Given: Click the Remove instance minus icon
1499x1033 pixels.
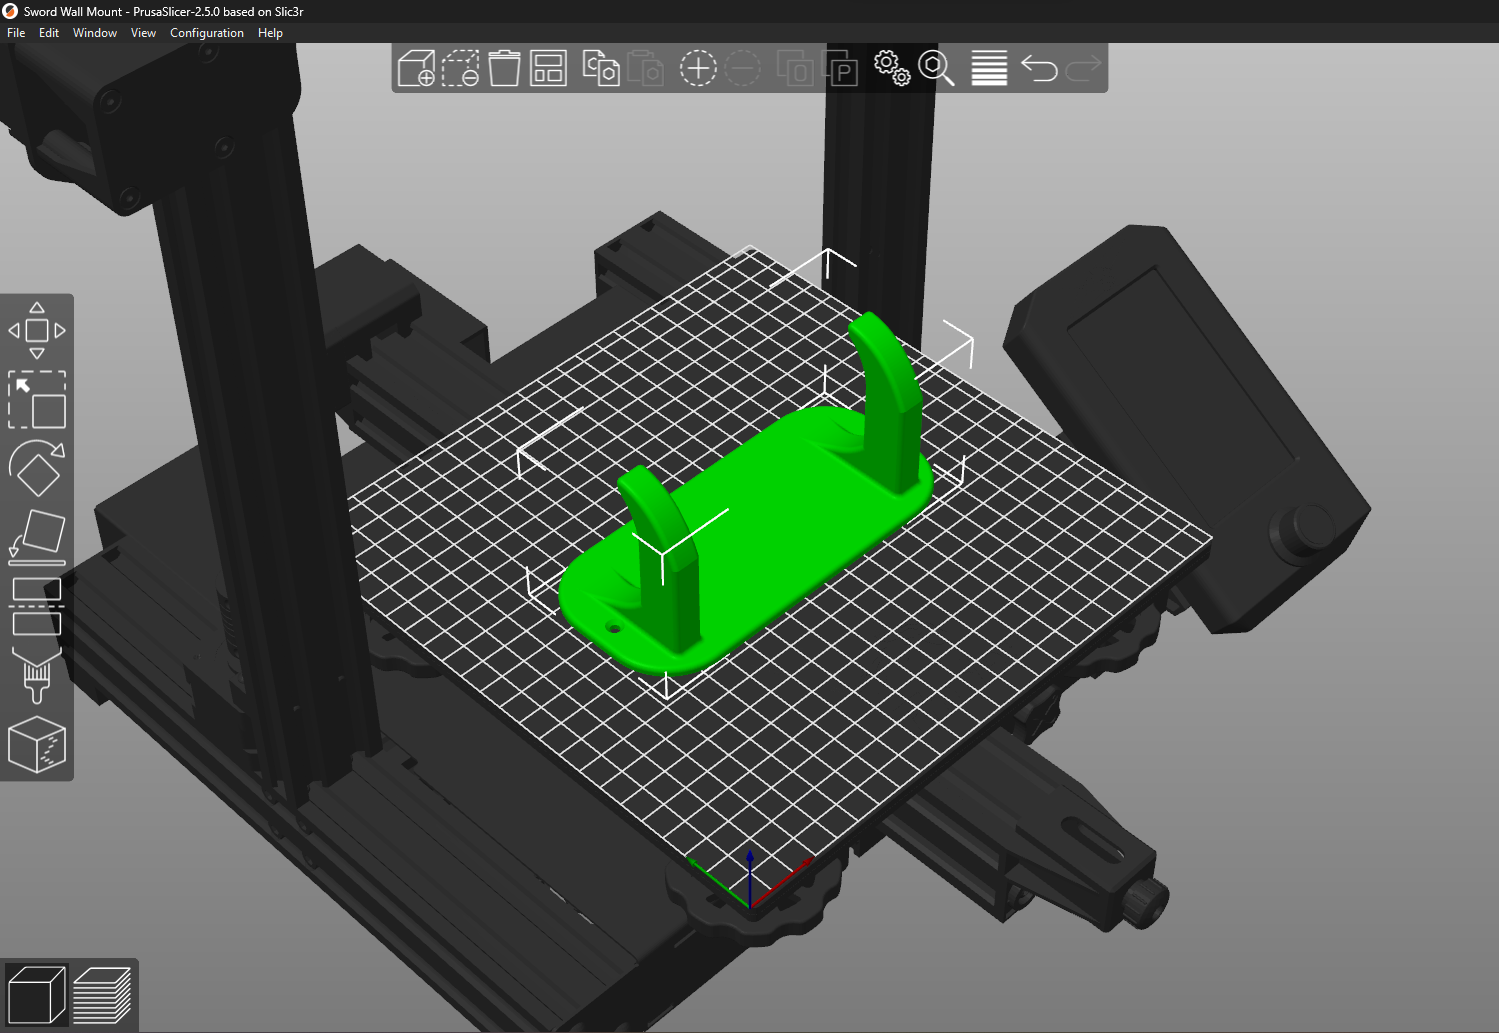Looking at the screenshot, I should point(742,68).
